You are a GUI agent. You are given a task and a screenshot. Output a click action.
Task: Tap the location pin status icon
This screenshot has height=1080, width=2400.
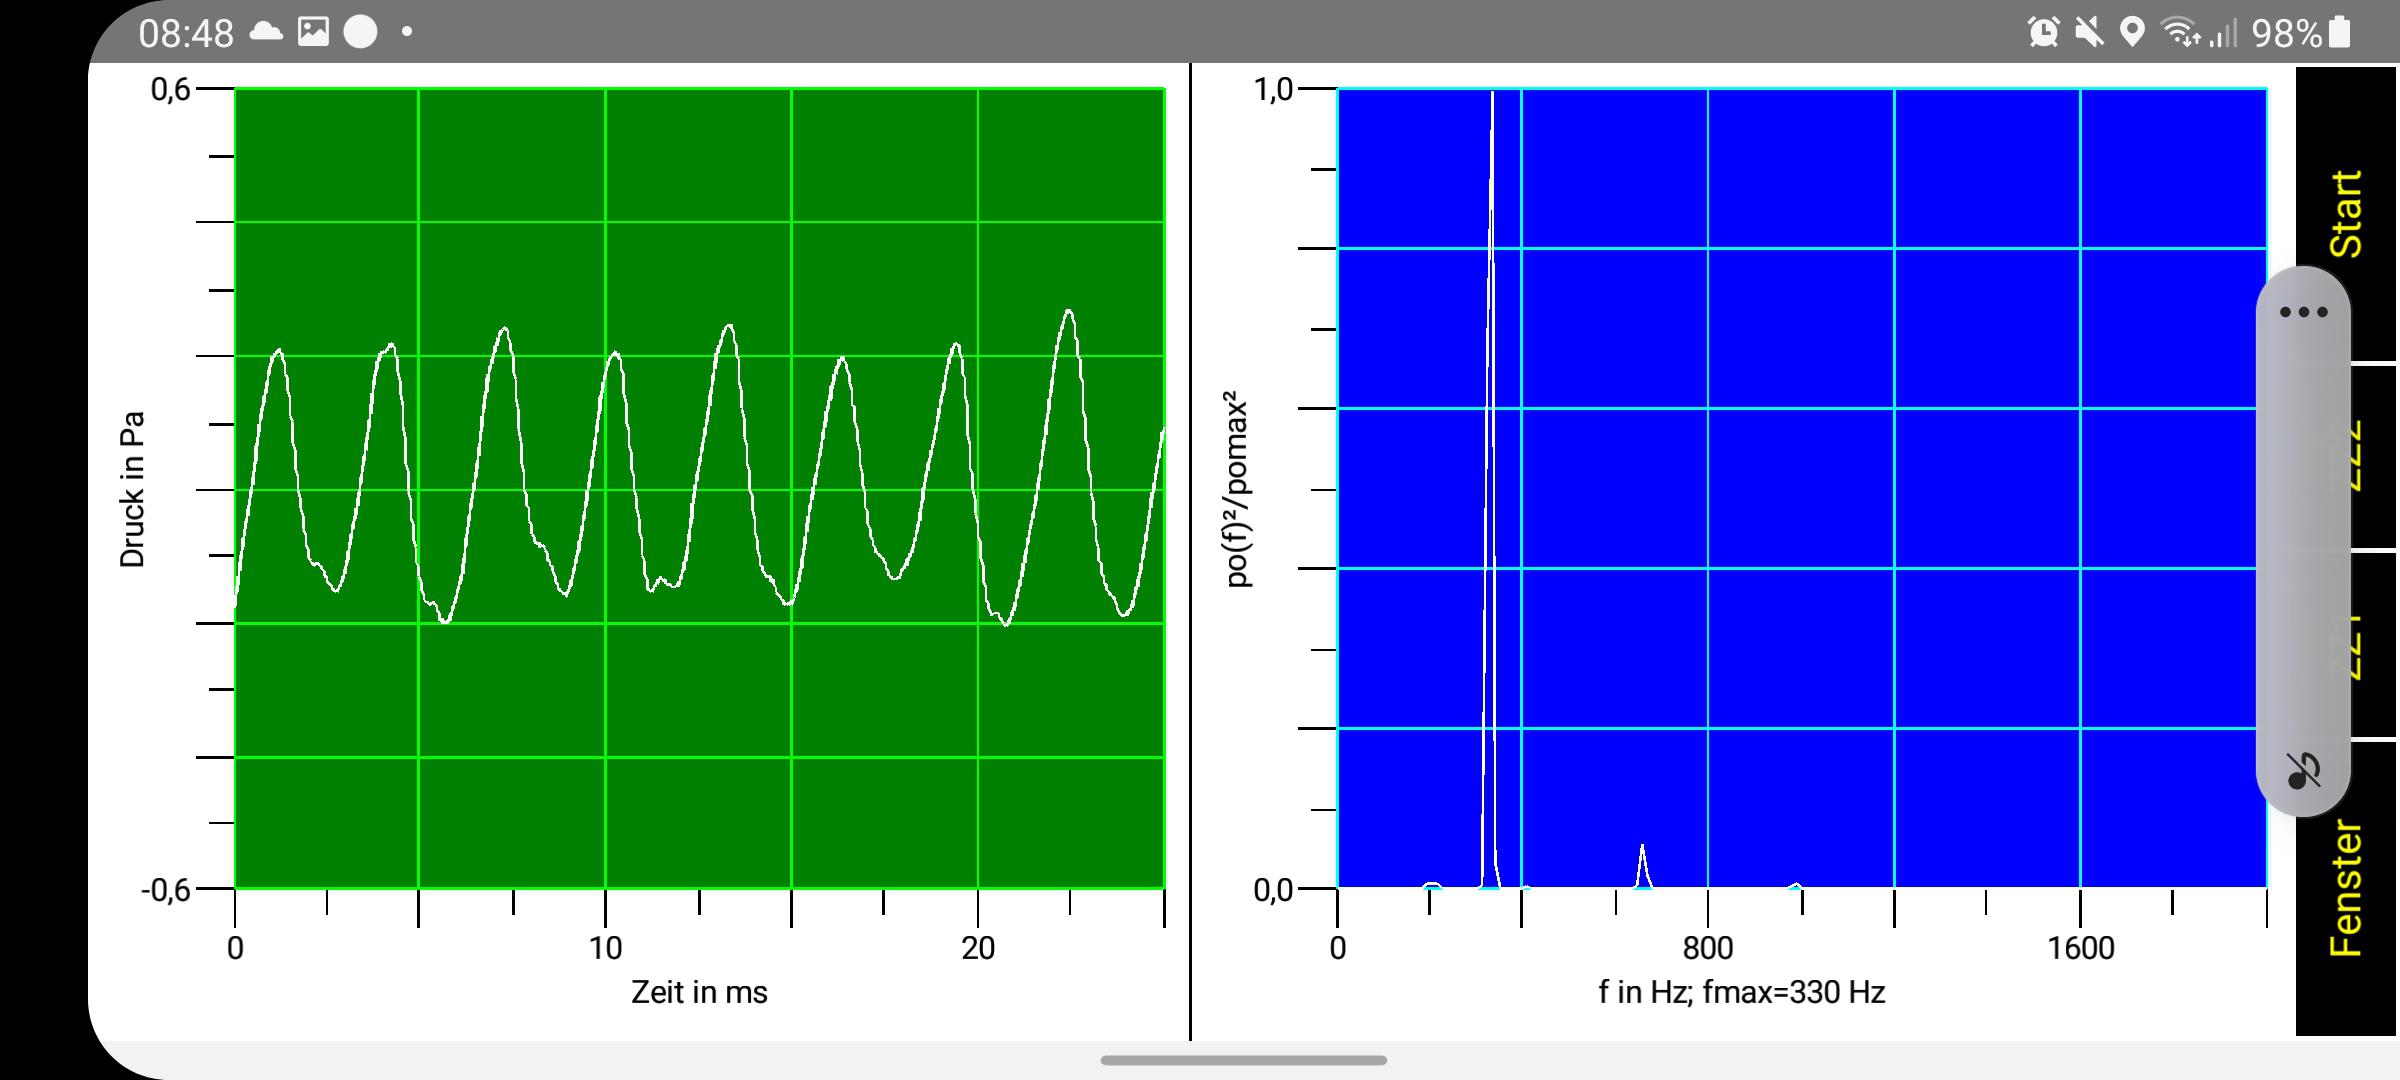click(x=2132, y=33)
